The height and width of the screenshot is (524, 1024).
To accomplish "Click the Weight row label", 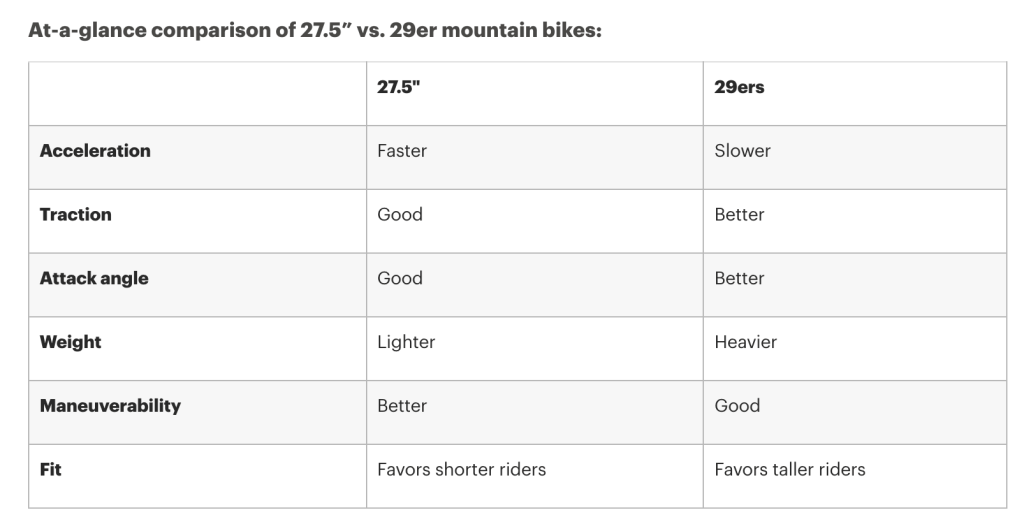I will (x=71, y=342).
